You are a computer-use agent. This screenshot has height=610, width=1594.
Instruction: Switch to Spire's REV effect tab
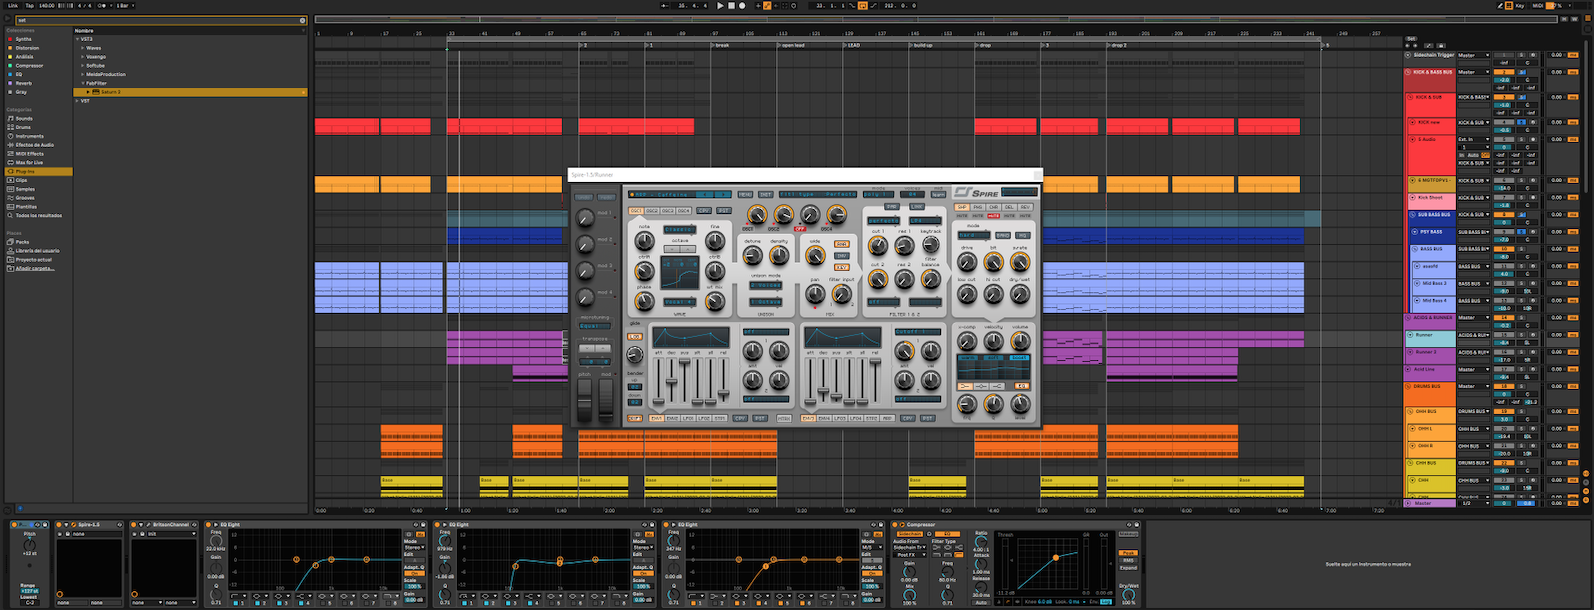click(1025, 207)
